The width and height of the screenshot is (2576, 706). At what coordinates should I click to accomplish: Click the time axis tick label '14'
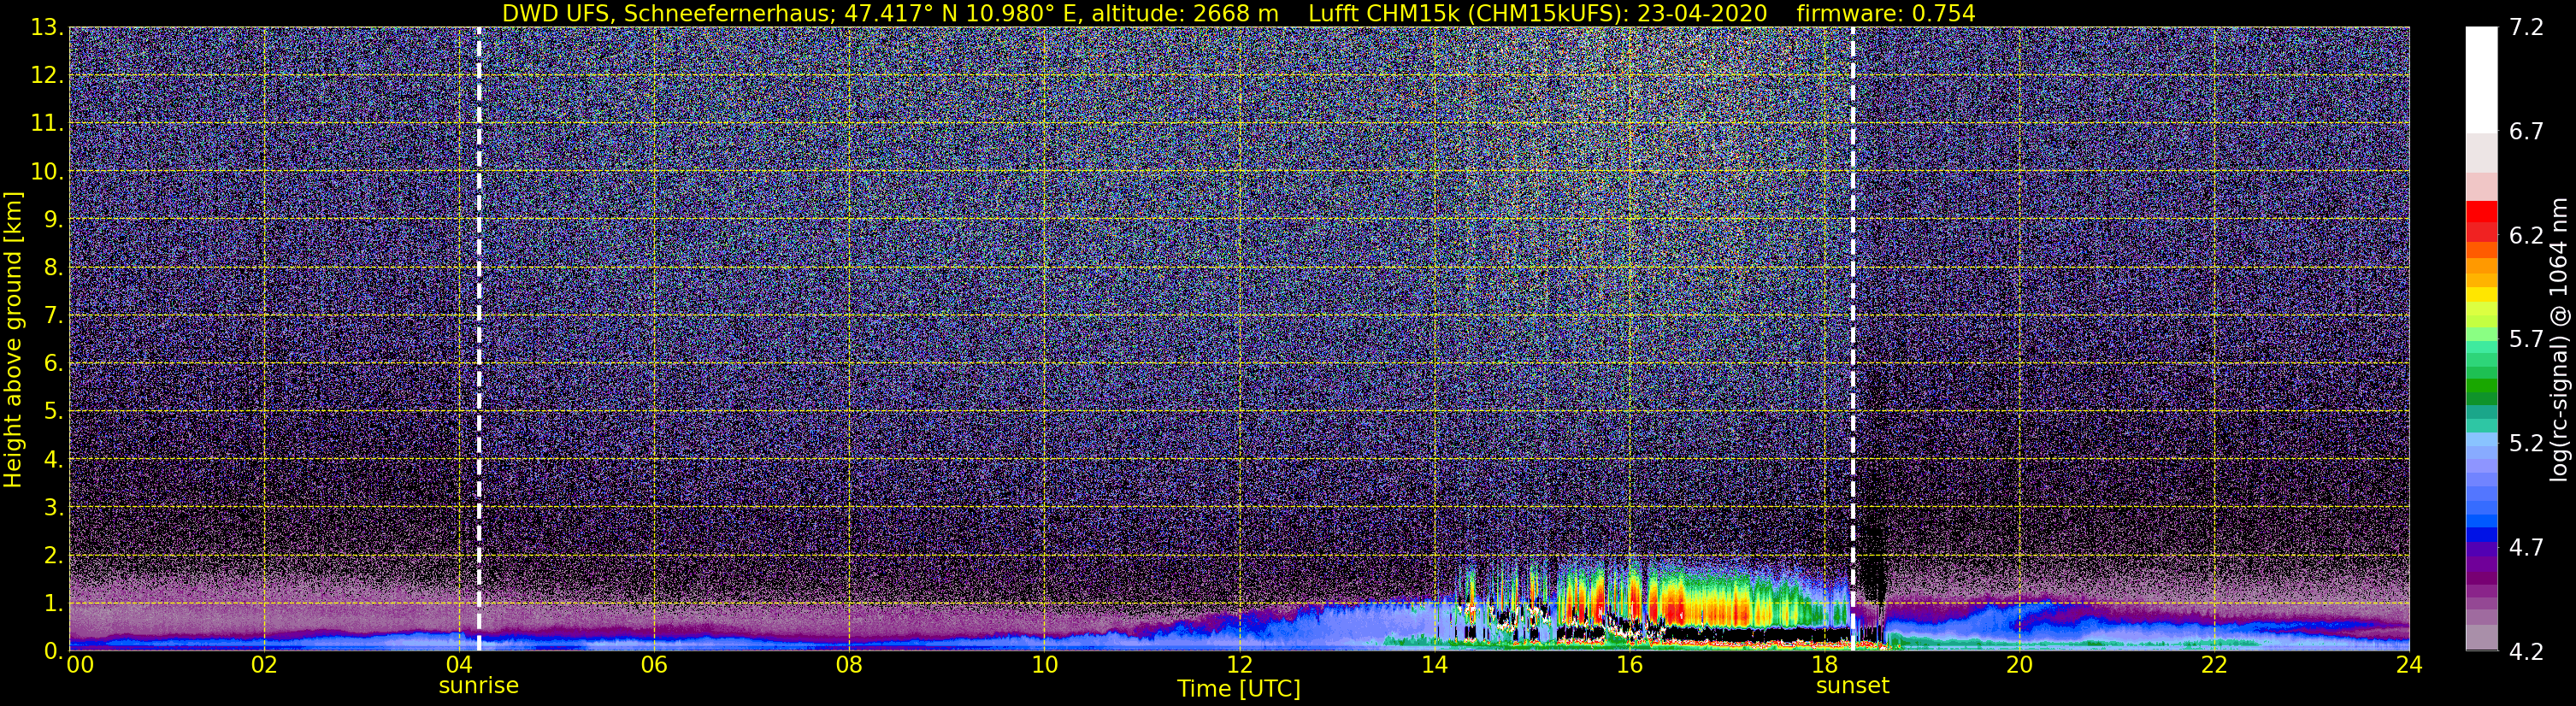[x=1434, y=665]
